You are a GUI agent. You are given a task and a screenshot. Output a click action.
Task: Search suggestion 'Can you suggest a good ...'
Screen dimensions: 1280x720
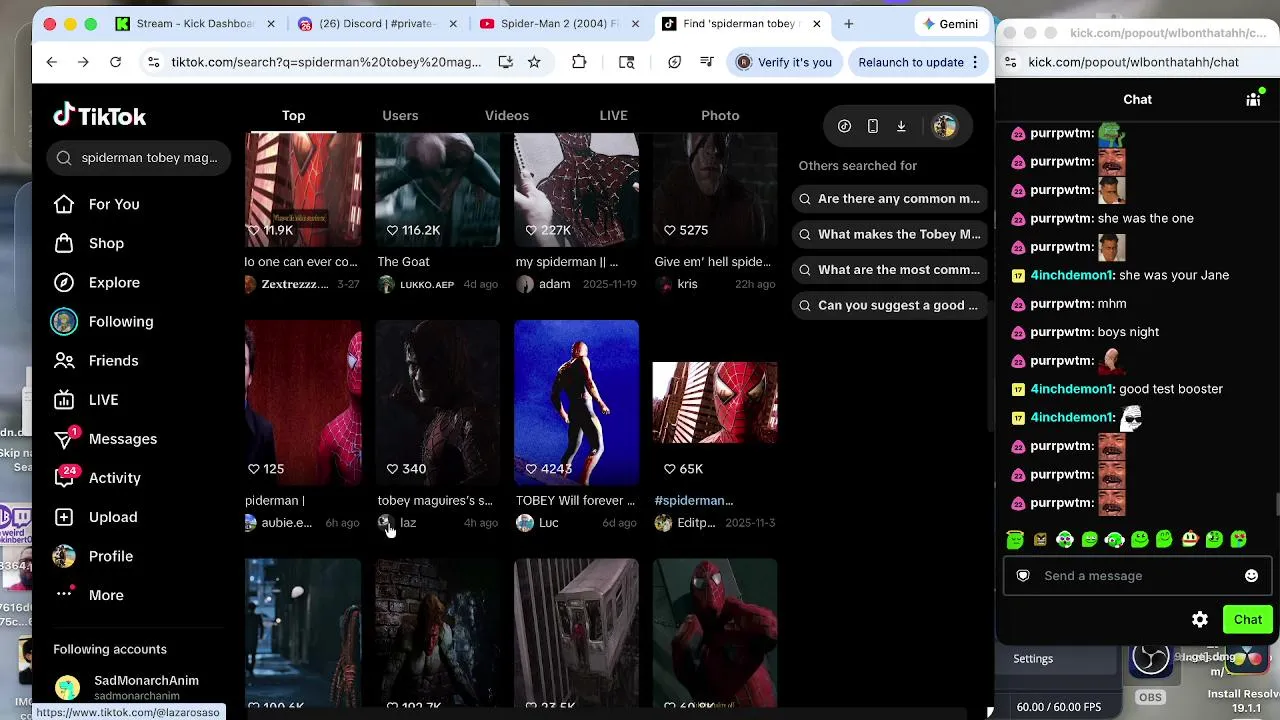(x=889, y=305)
